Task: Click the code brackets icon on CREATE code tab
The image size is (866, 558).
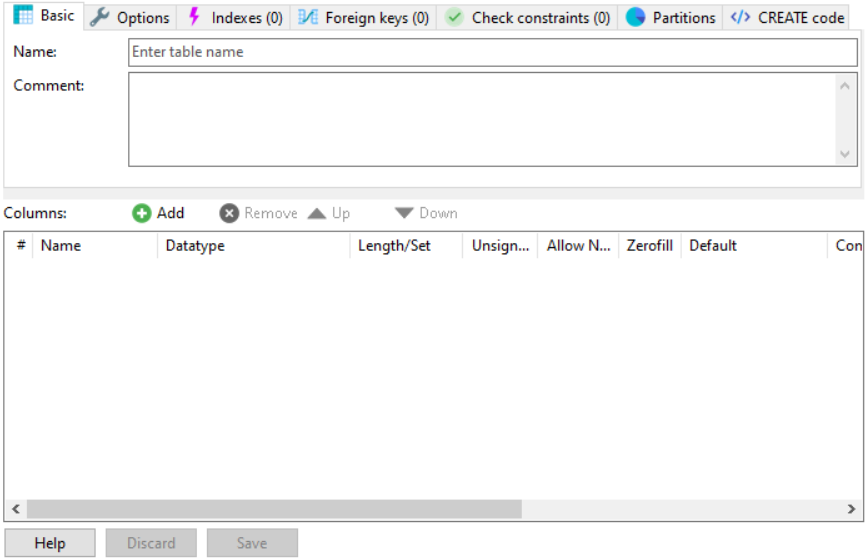Action: click(x=740, y=18)
